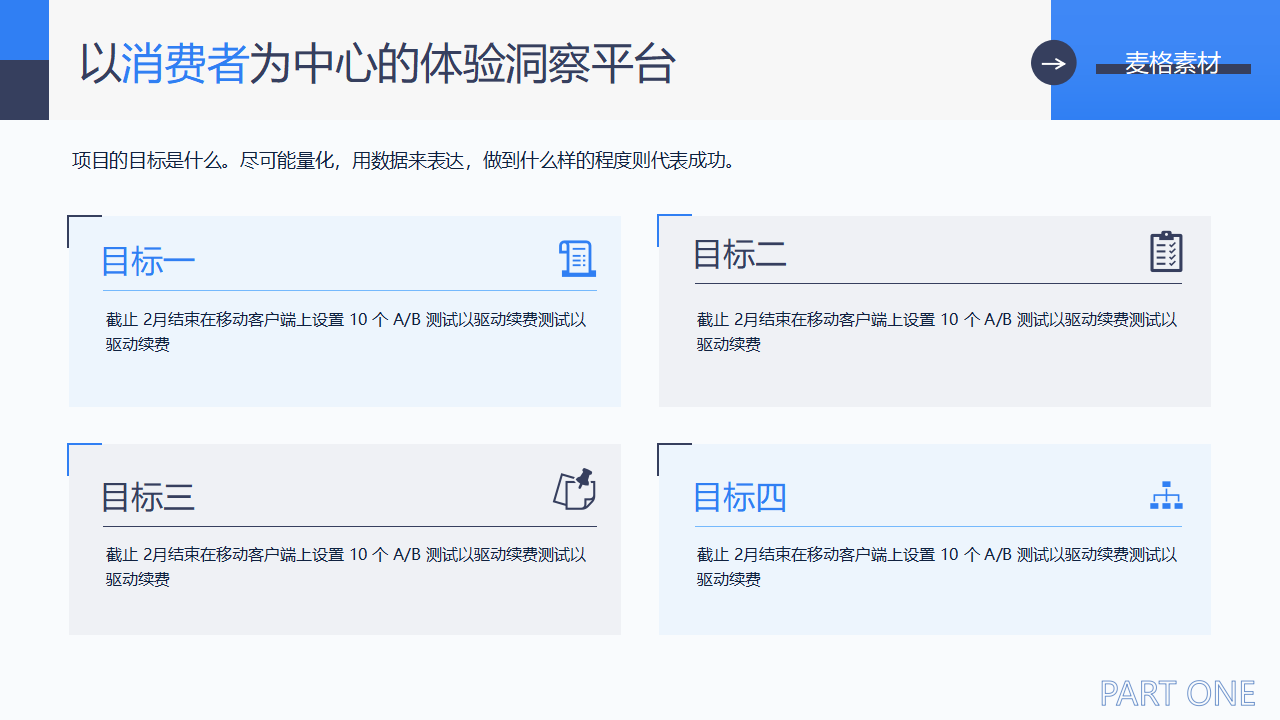This screenshot has height=720, width=1280.
Task: Click the clipboard checklist icon in 目标二 card
Action: point(1166,252)
